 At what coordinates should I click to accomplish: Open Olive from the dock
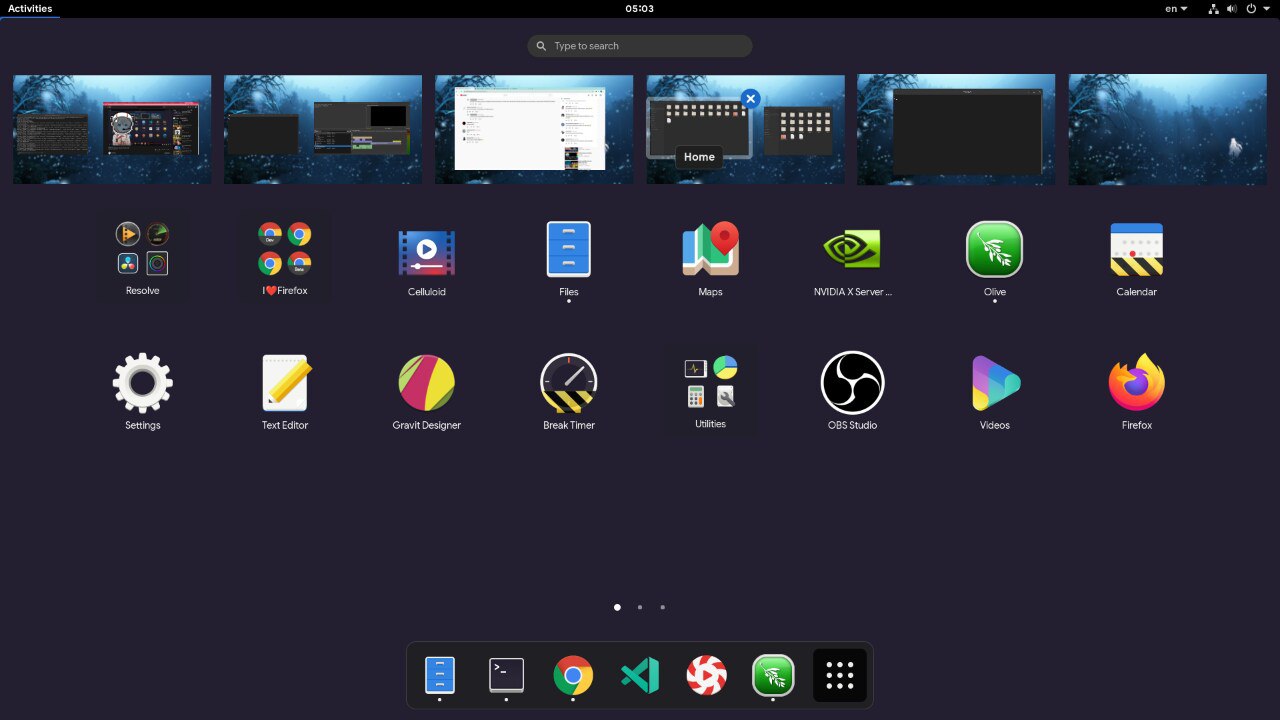[773, 676]
